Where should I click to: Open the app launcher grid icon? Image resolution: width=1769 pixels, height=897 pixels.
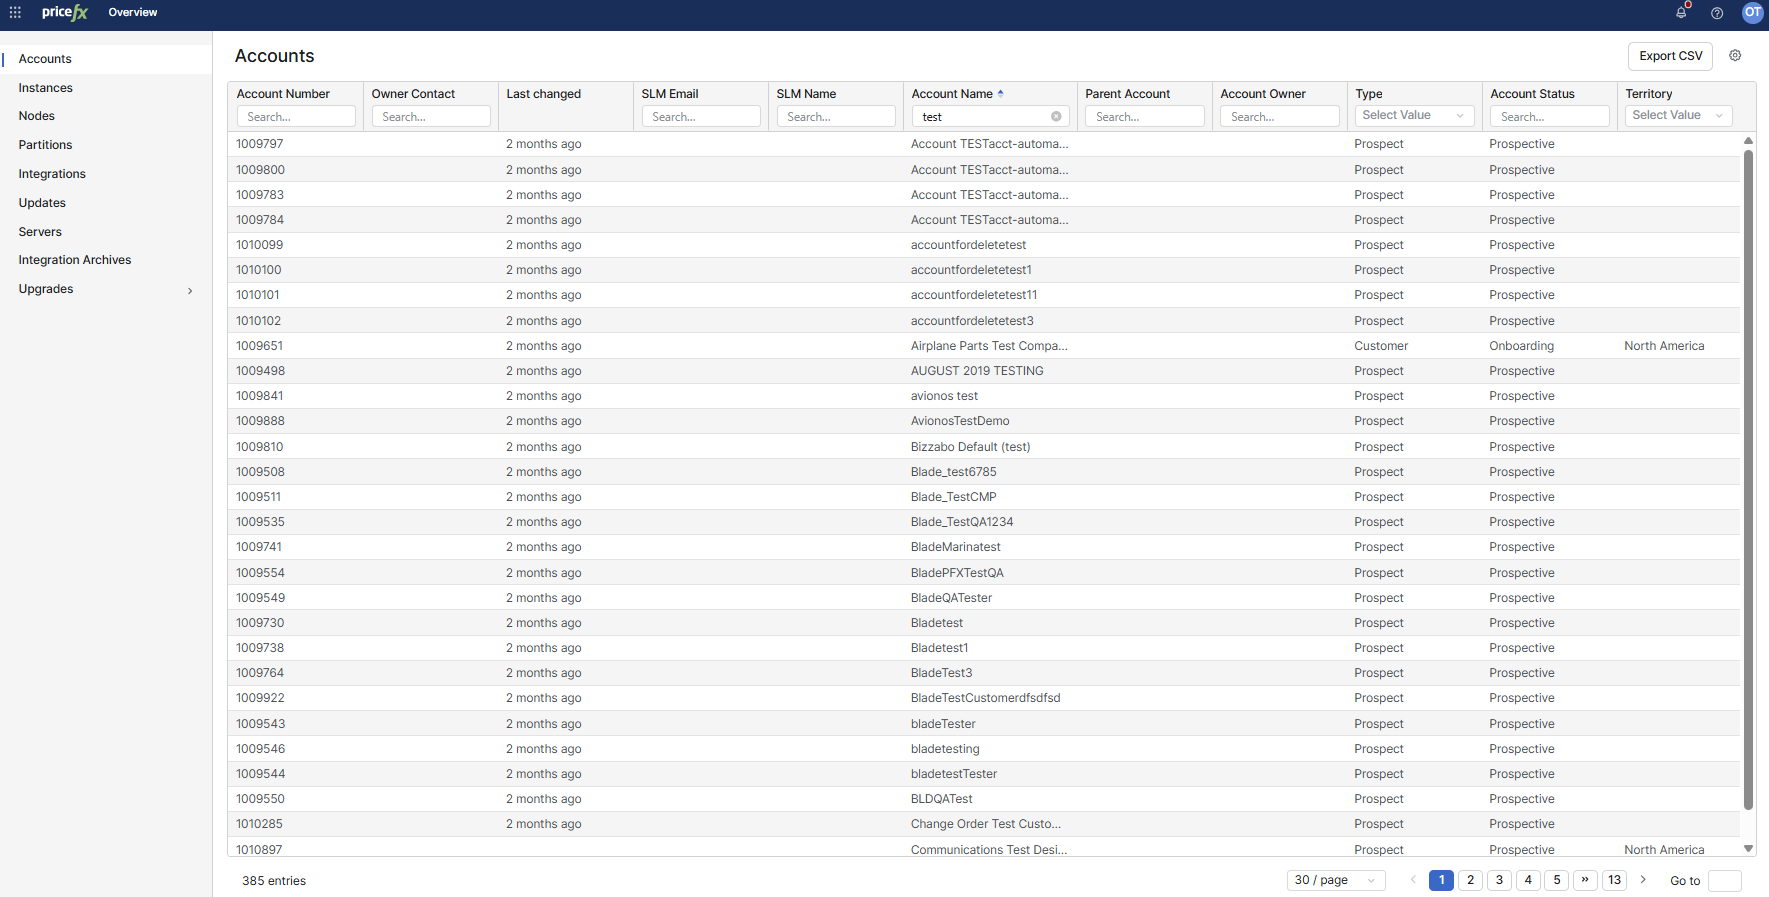coord(15,13)
